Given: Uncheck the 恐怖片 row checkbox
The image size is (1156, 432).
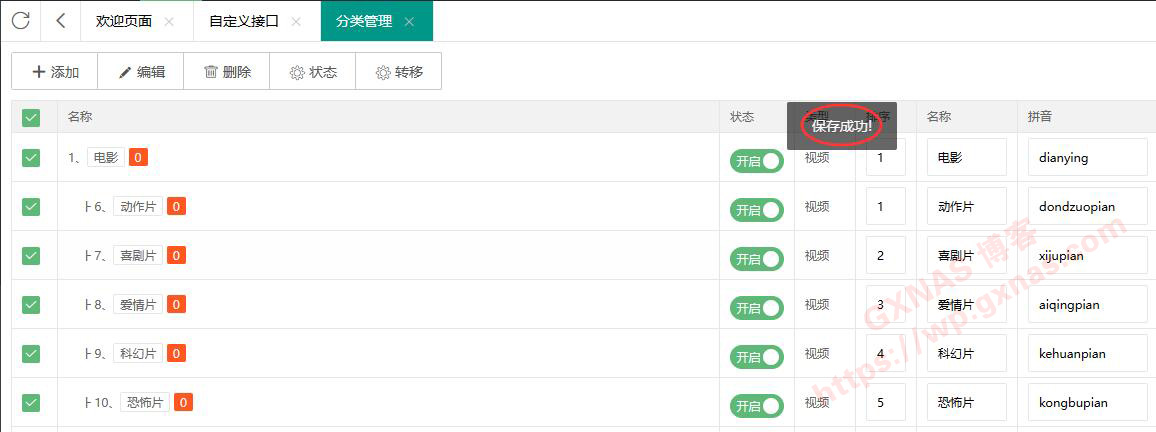Looking at the screenshot, I should click(31, 403).
